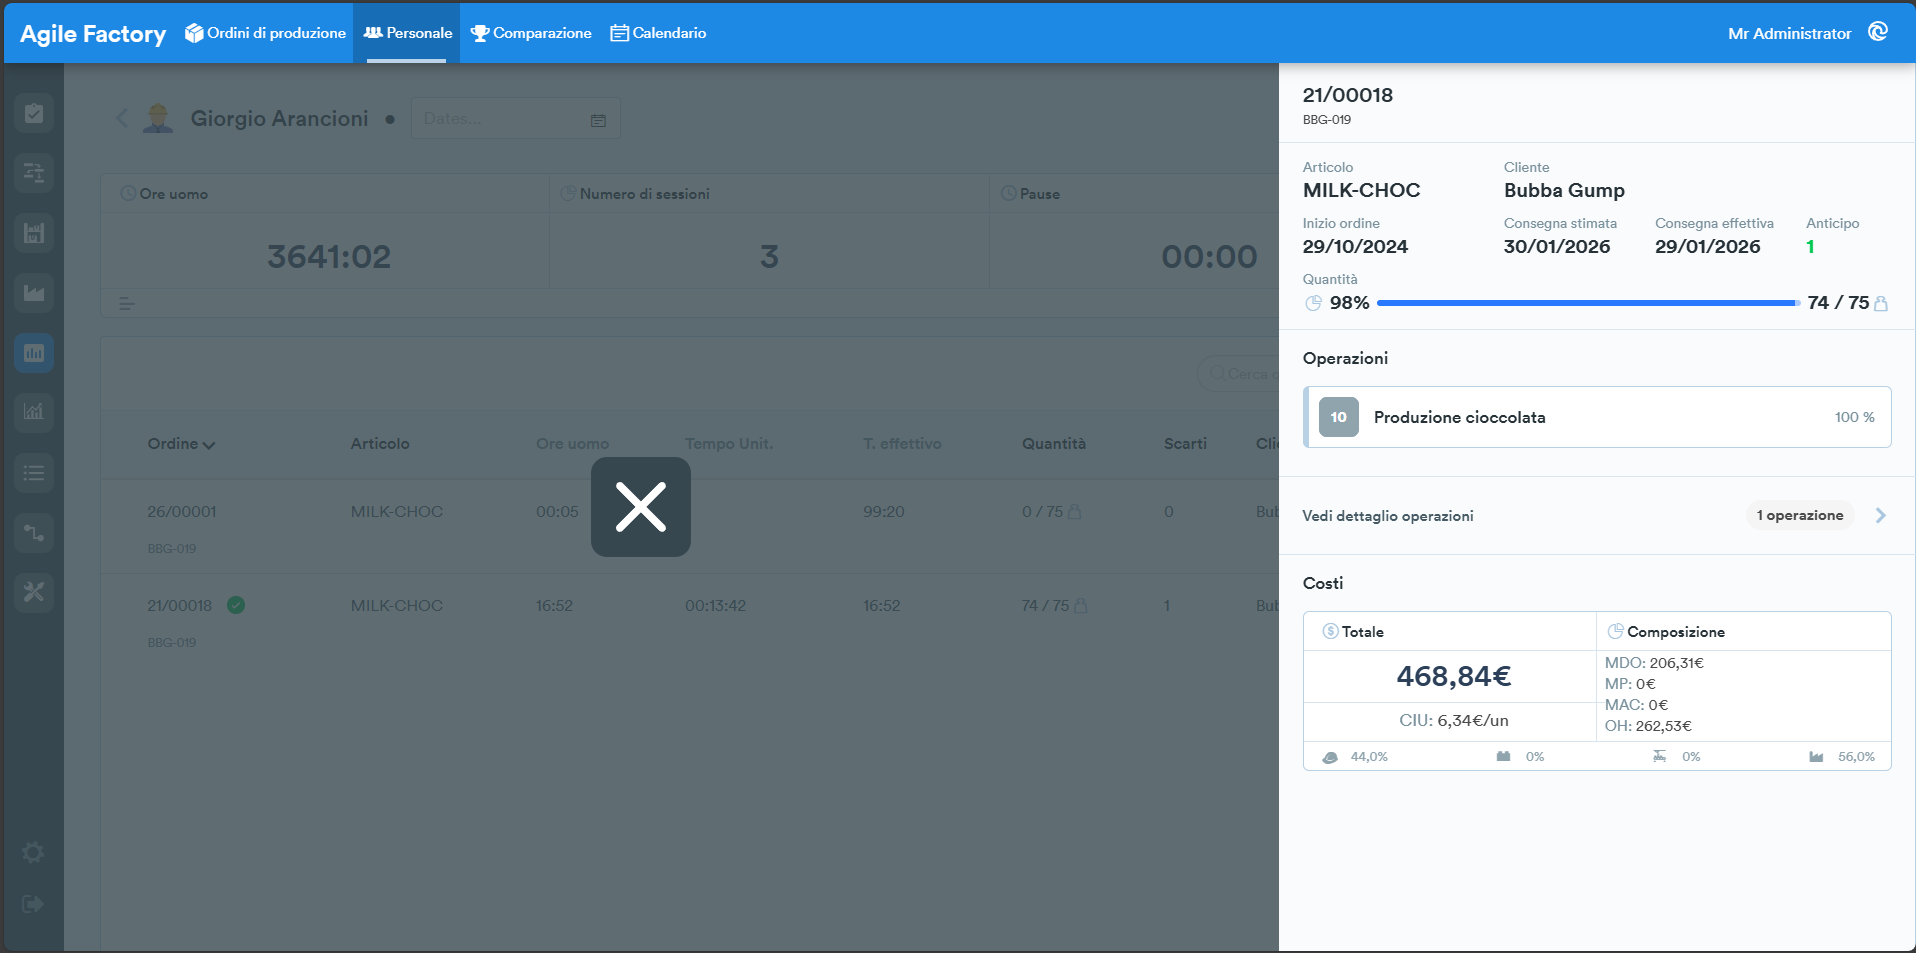Click the 468,84€ total cost value
Image resolution: width=1916 pixels, height=953 pixels.
pyautogui.click(x=1454, y=677)
